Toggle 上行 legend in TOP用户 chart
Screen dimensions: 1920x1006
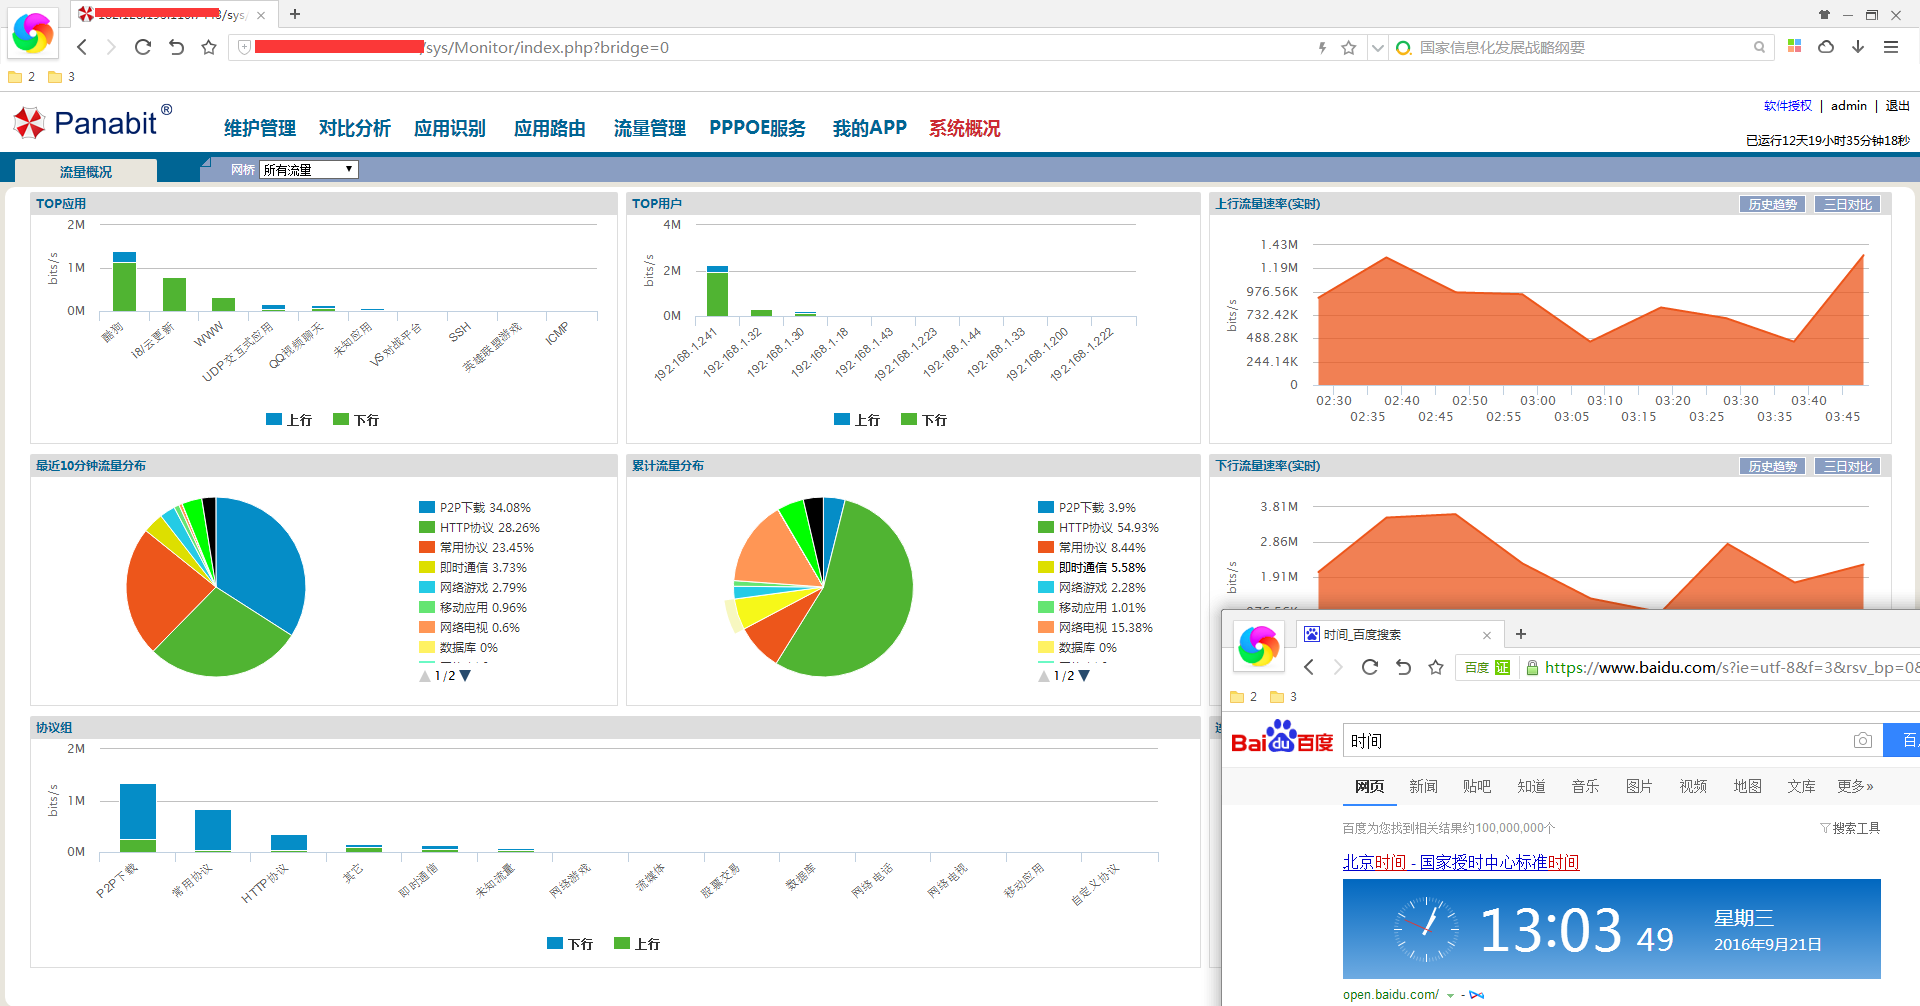click(857, 420)
